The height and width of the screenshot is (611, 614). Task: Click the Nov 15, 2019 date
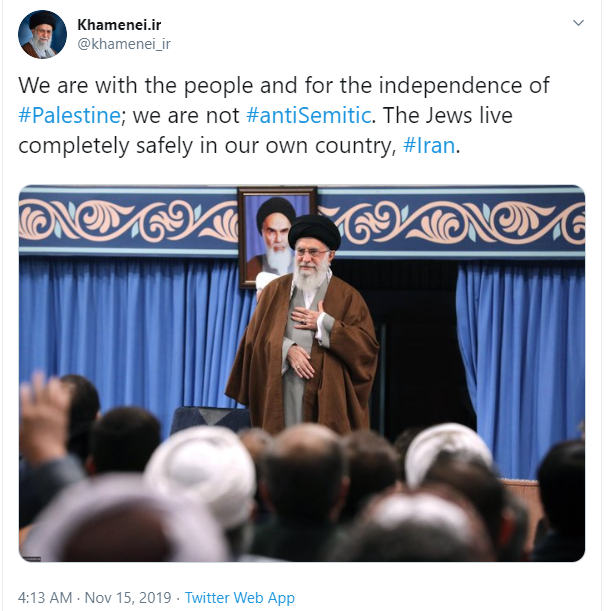[x=128, y=598]
